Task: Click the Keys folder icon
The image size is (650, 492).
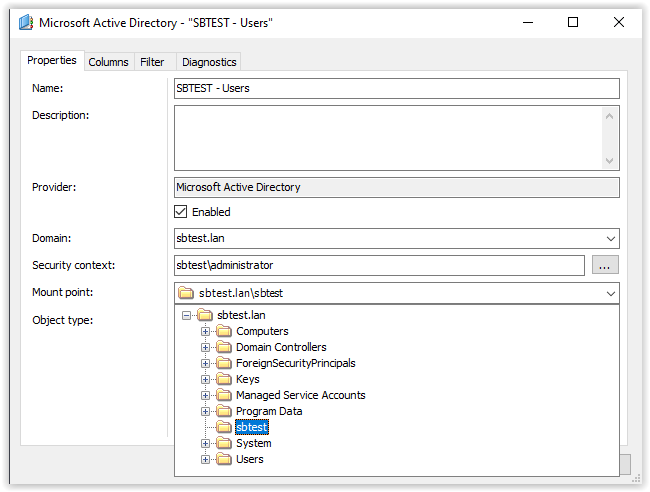Action: 224,379
